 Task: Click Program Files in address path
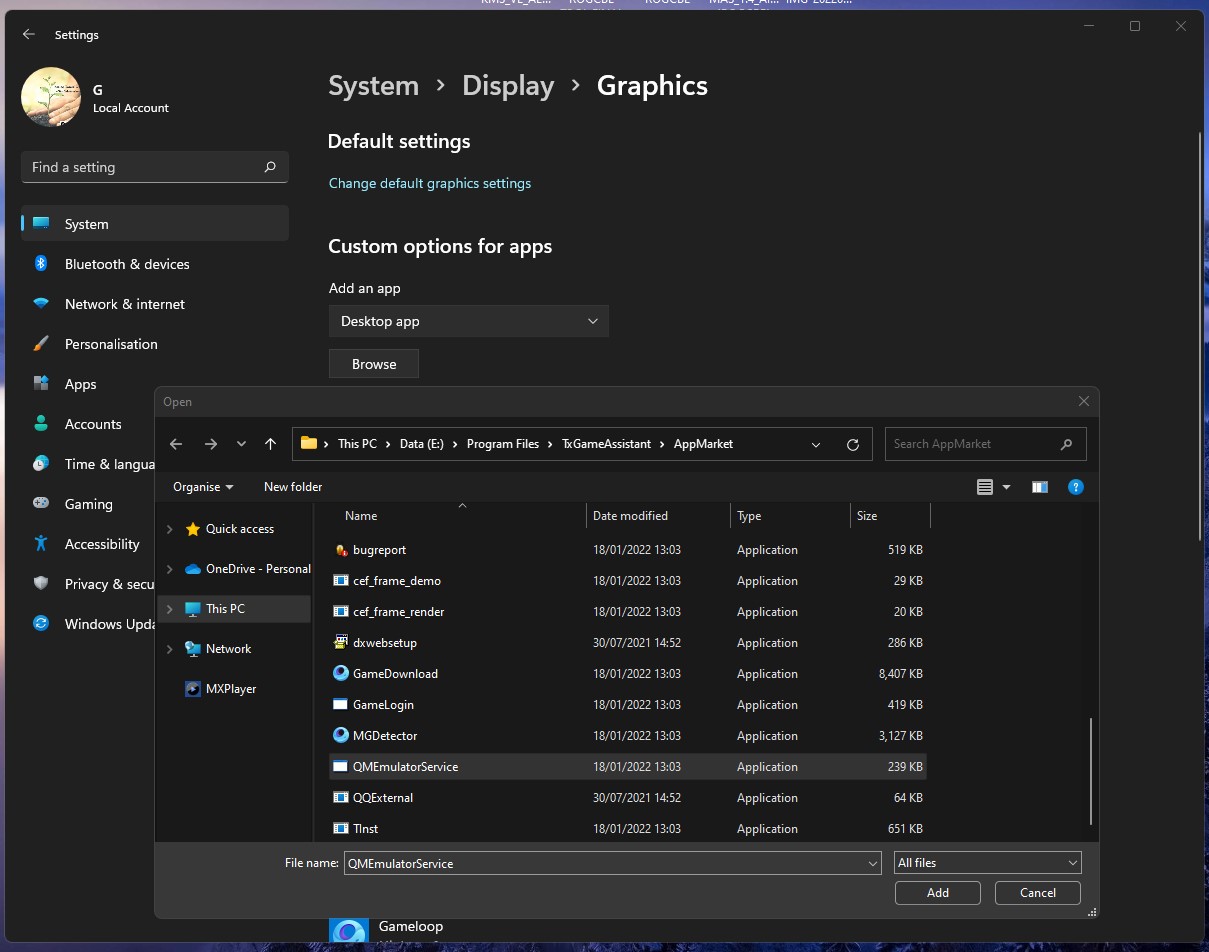click(503, 444)
